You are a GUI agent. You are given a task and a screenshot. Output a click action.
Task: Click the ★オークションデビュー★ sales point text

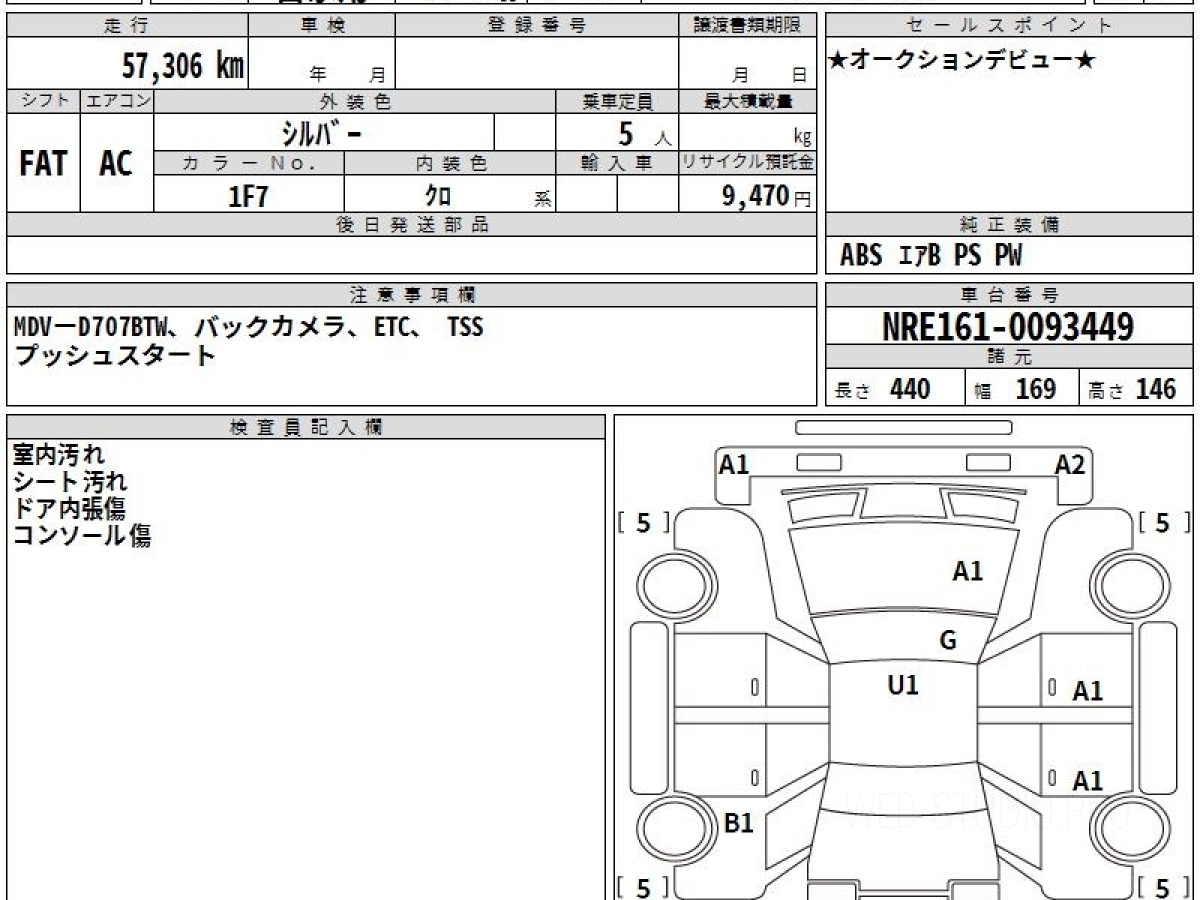[x=962, y=61]
